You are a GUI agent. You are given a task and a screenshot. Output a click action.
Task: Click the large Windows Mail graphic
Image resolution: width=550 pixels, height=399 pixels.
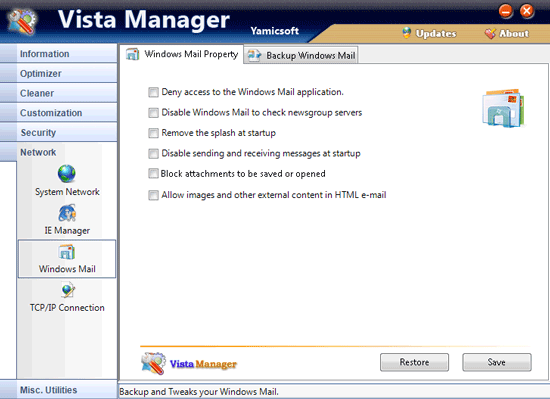[x=503, y=108]
